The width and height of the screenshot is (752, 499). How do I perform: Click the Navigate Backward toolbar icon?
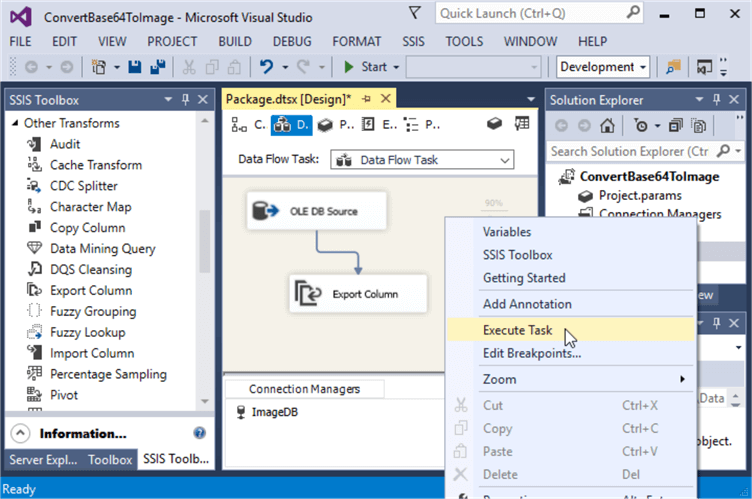point(31,67)
